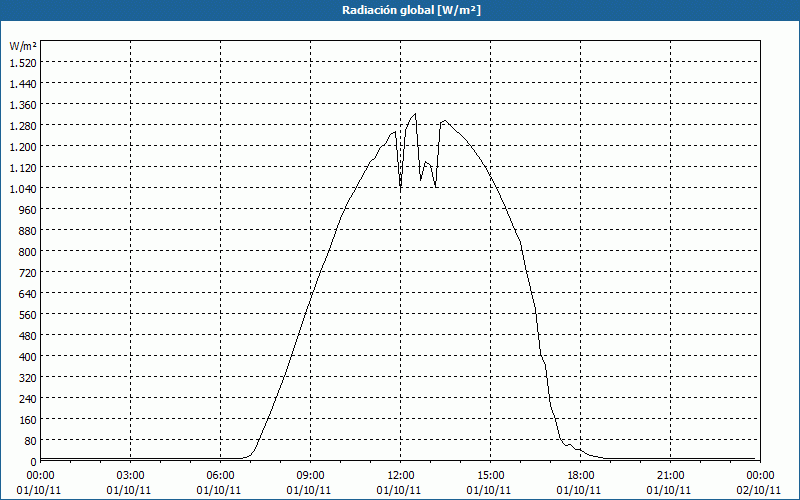Click the 720 y-axis value
Viewport: 800px width, 500px height.
(x=29, y=273)
